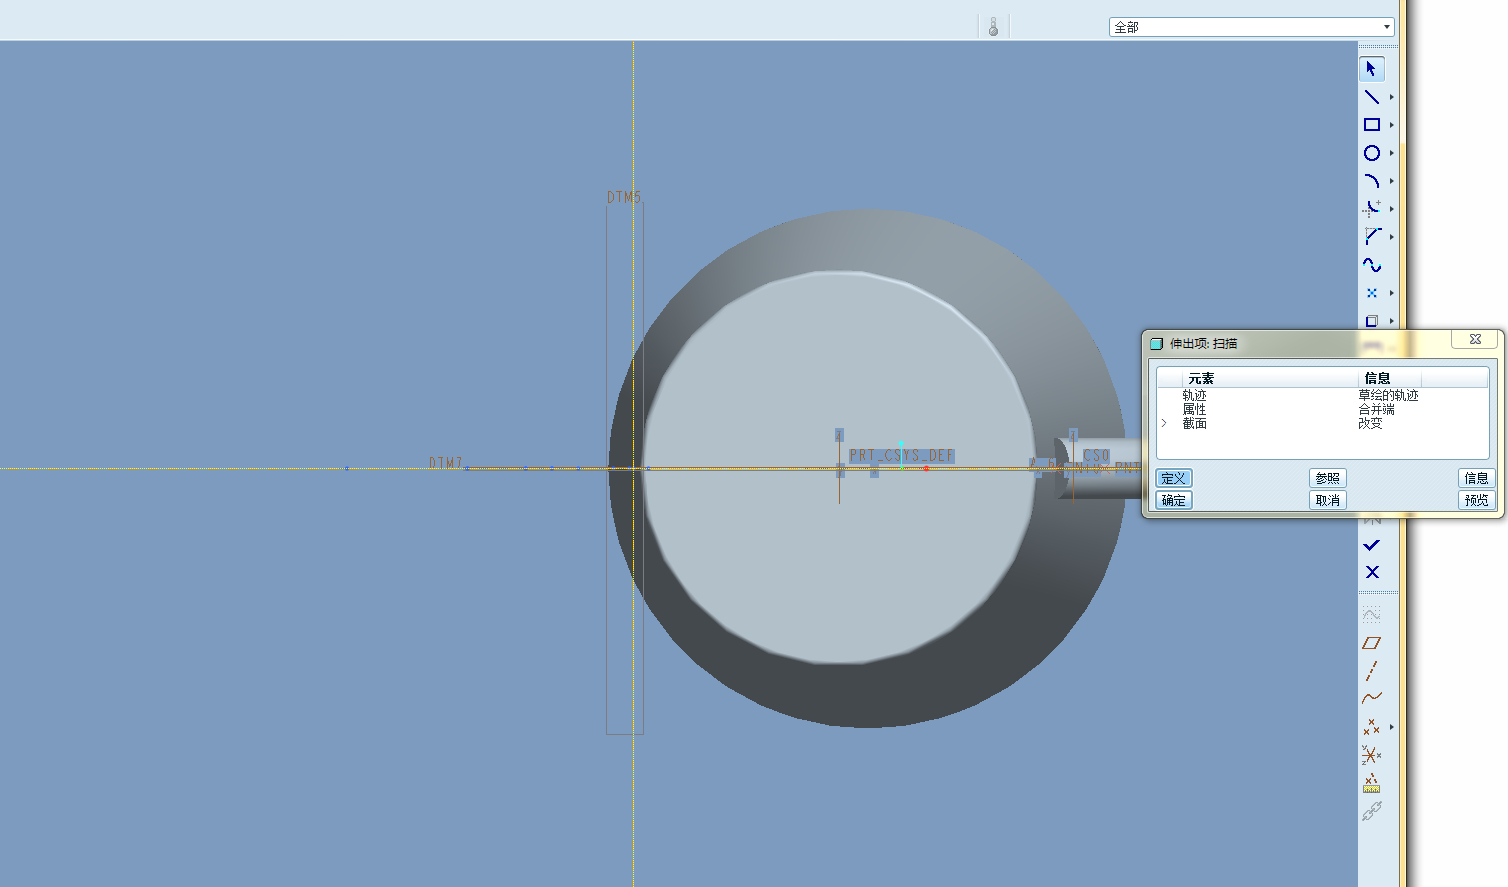Image resolution: width=1508 pixels, height=887 pixels.
Task: Select the datum plane tool icon
Action: click(x=1371, y=643)
